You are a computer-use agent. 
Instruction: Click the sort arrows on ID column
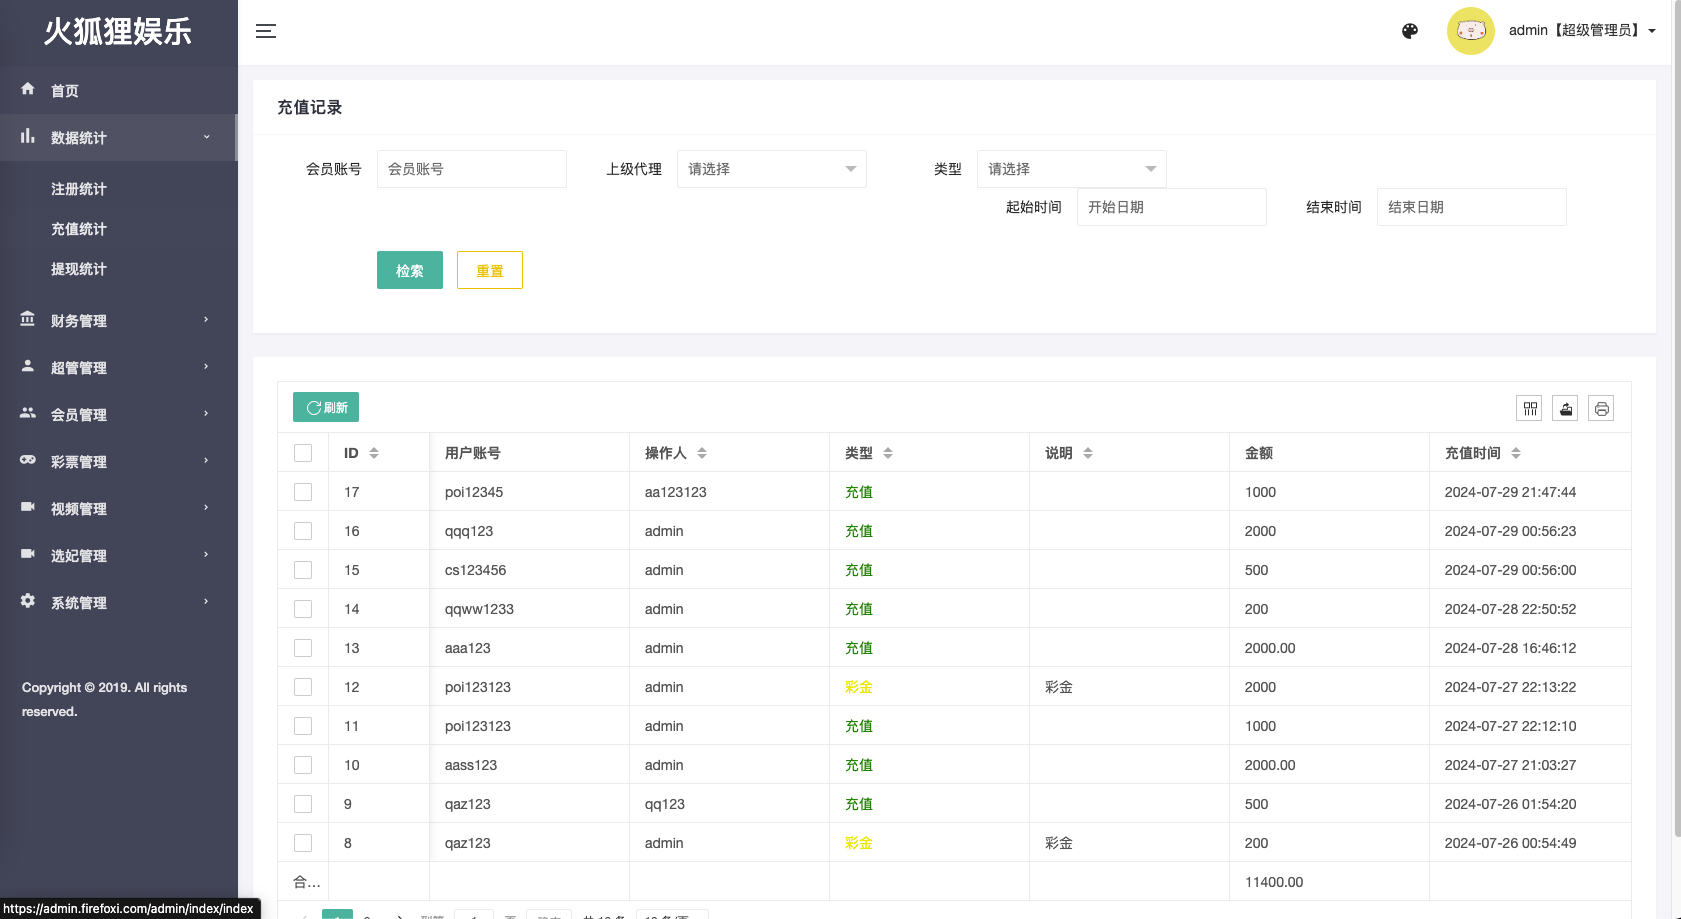coord(374,453)
